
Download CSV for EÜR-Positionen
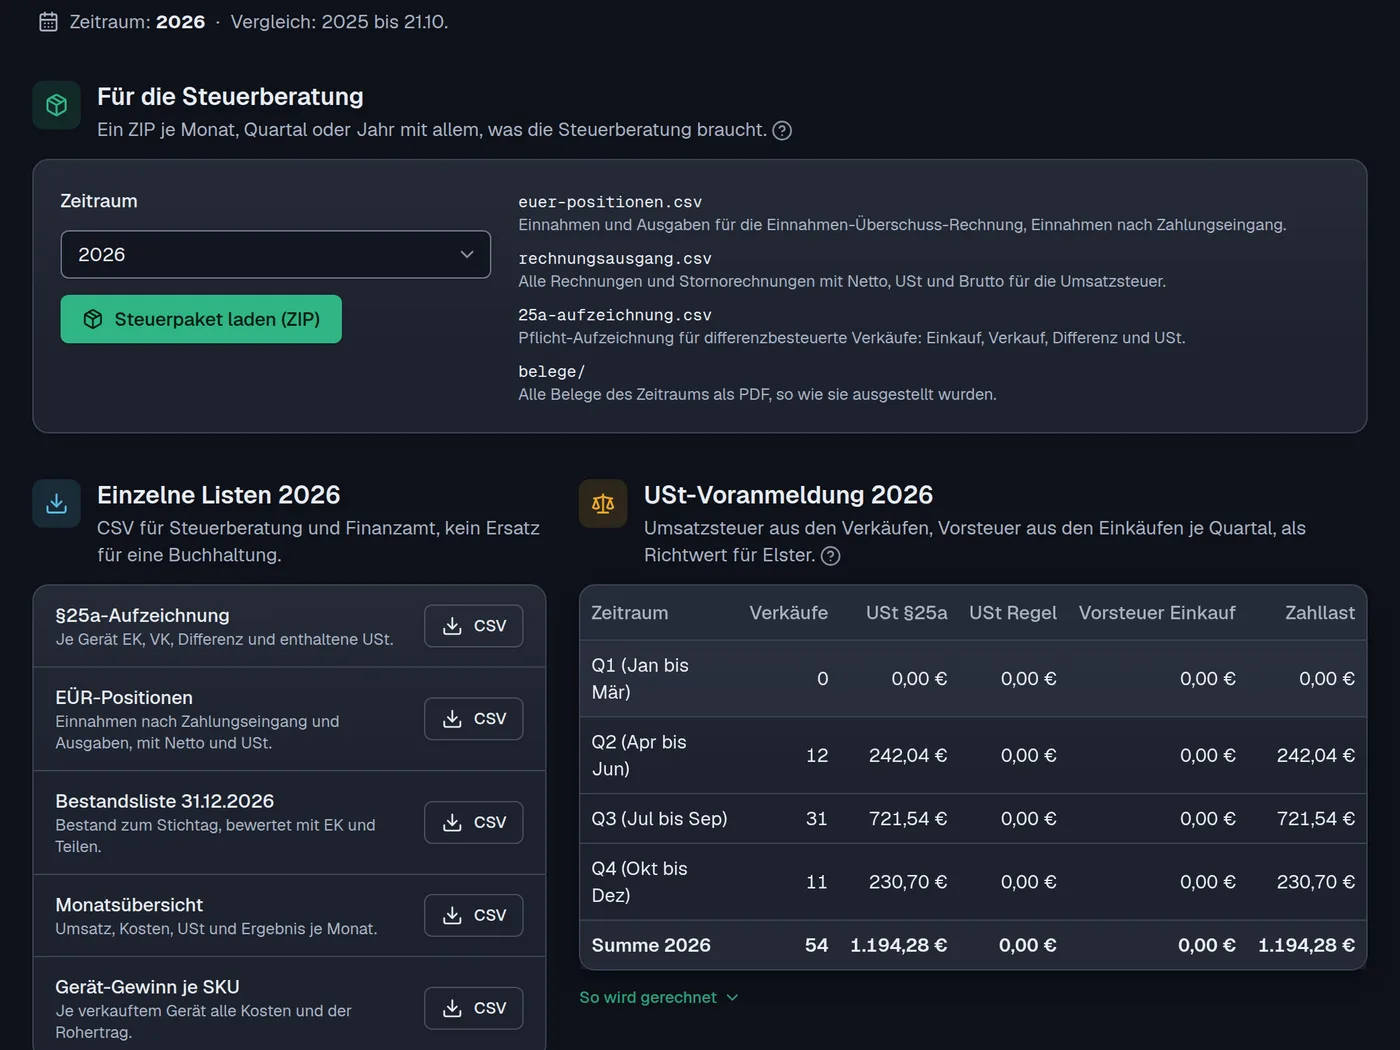(x=474, y=719)
